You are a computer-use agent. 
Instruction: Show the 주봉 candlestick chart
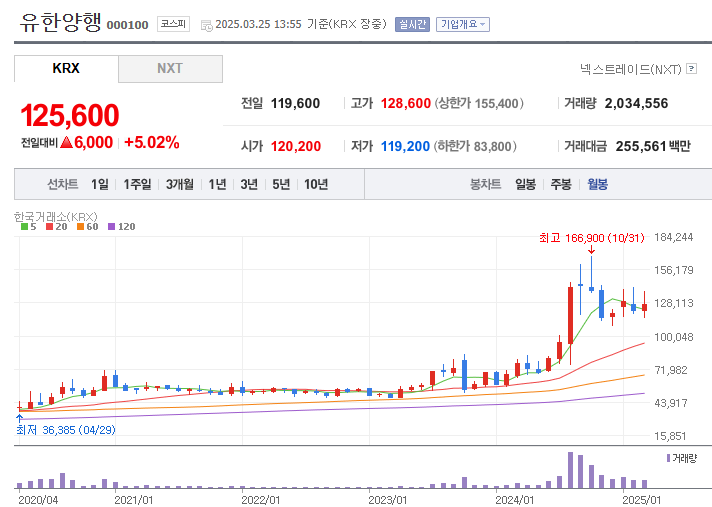point(561,184)
